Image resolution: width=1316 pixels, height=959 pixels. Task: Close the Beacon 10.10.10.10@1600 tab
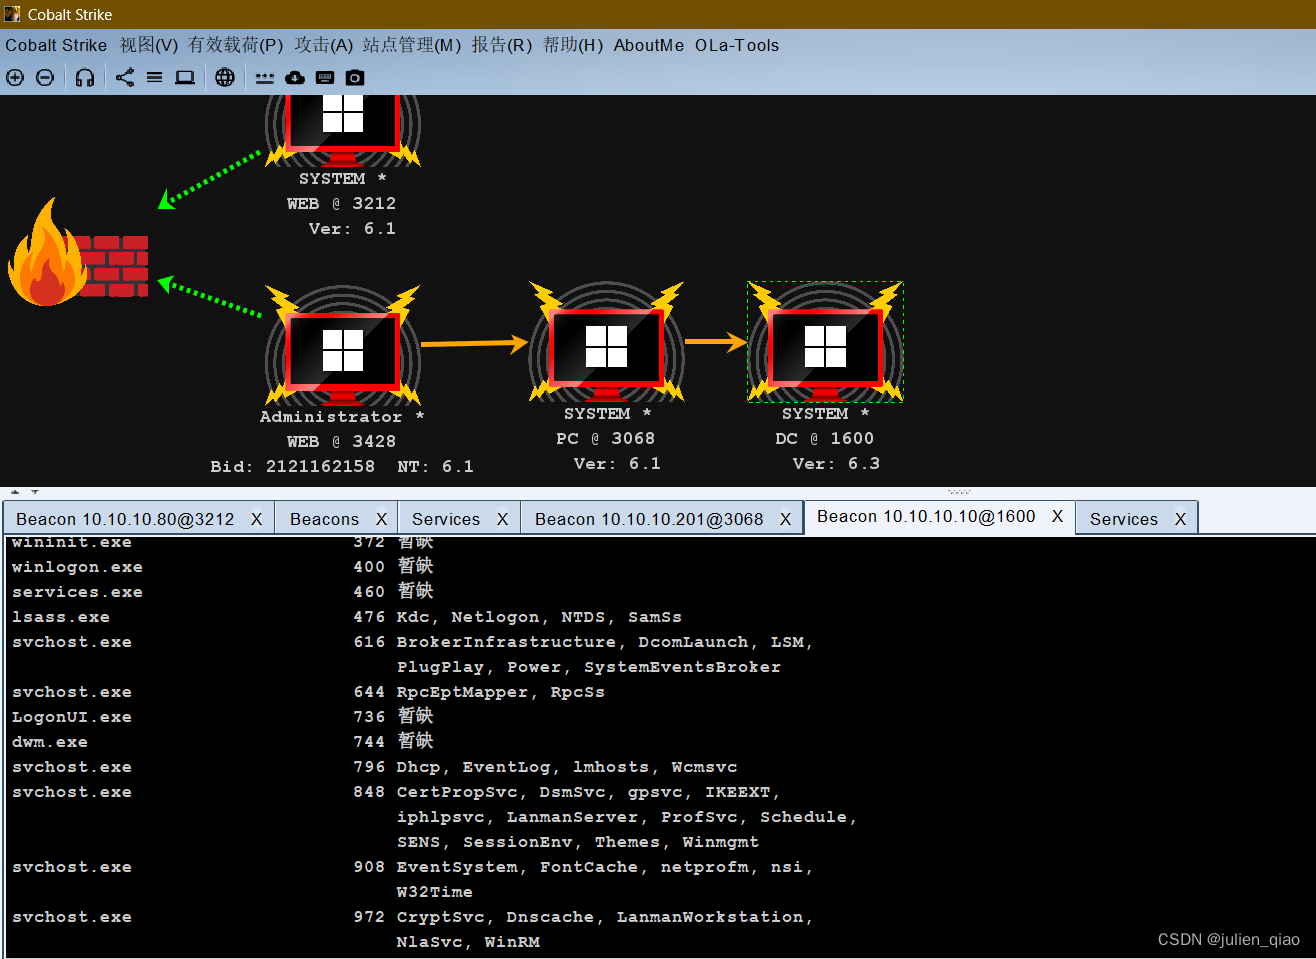tap(1057, 516)
